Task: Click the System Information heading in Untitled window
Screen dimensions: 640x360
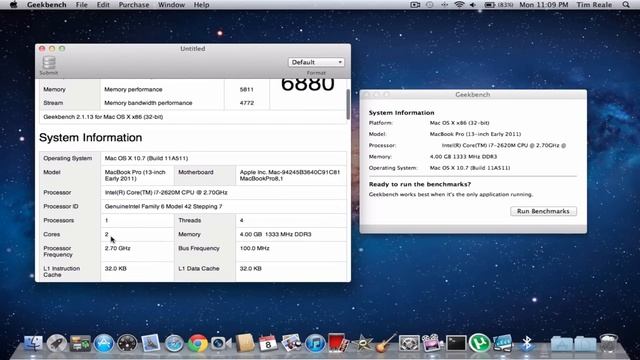Action: [91, 138]
